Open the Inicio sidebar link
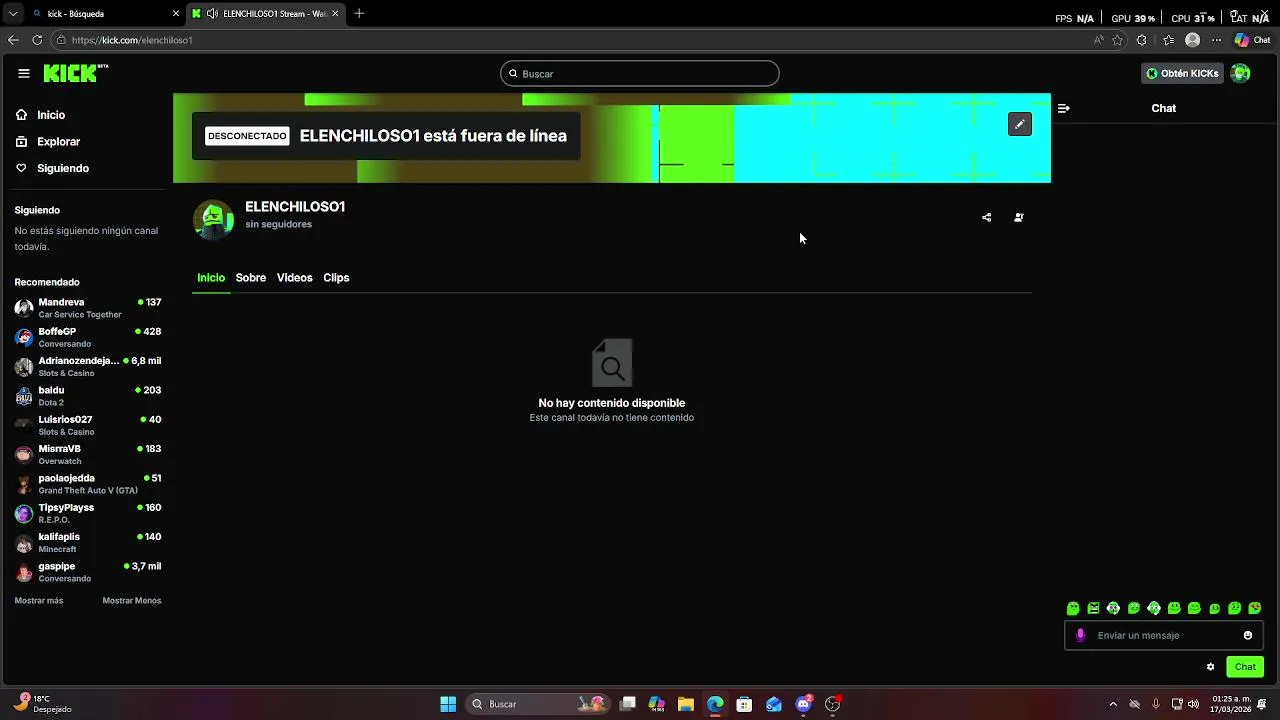 40,115
